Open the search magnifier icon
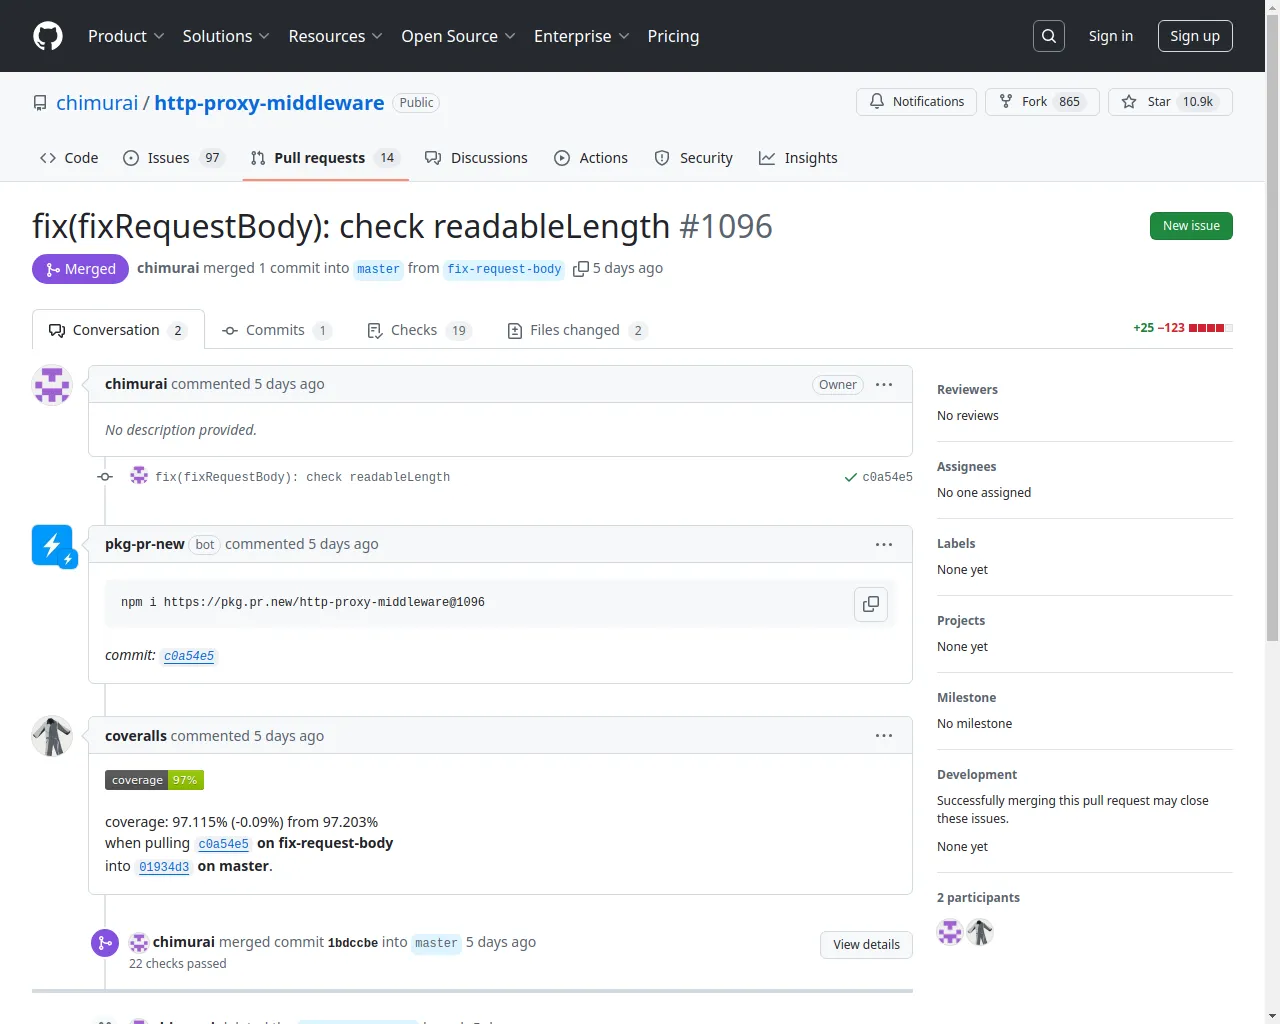 pos(1049,36)
